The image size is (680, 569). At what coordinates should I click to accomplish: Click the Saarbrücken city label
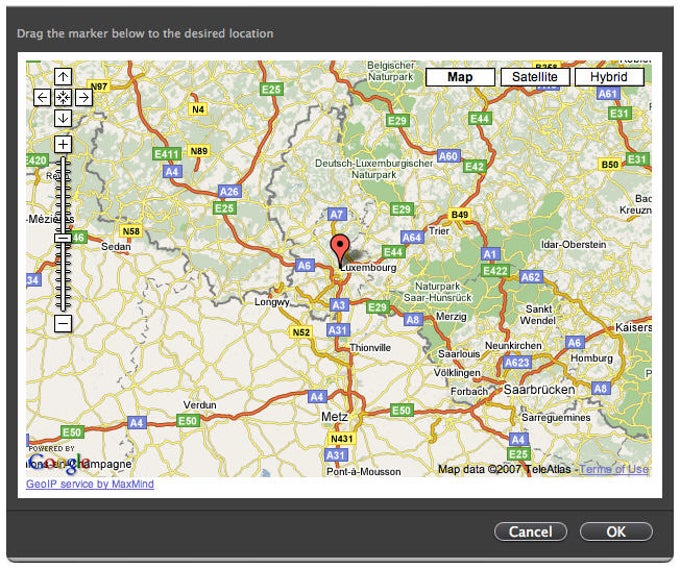click(x=539, y=389)
